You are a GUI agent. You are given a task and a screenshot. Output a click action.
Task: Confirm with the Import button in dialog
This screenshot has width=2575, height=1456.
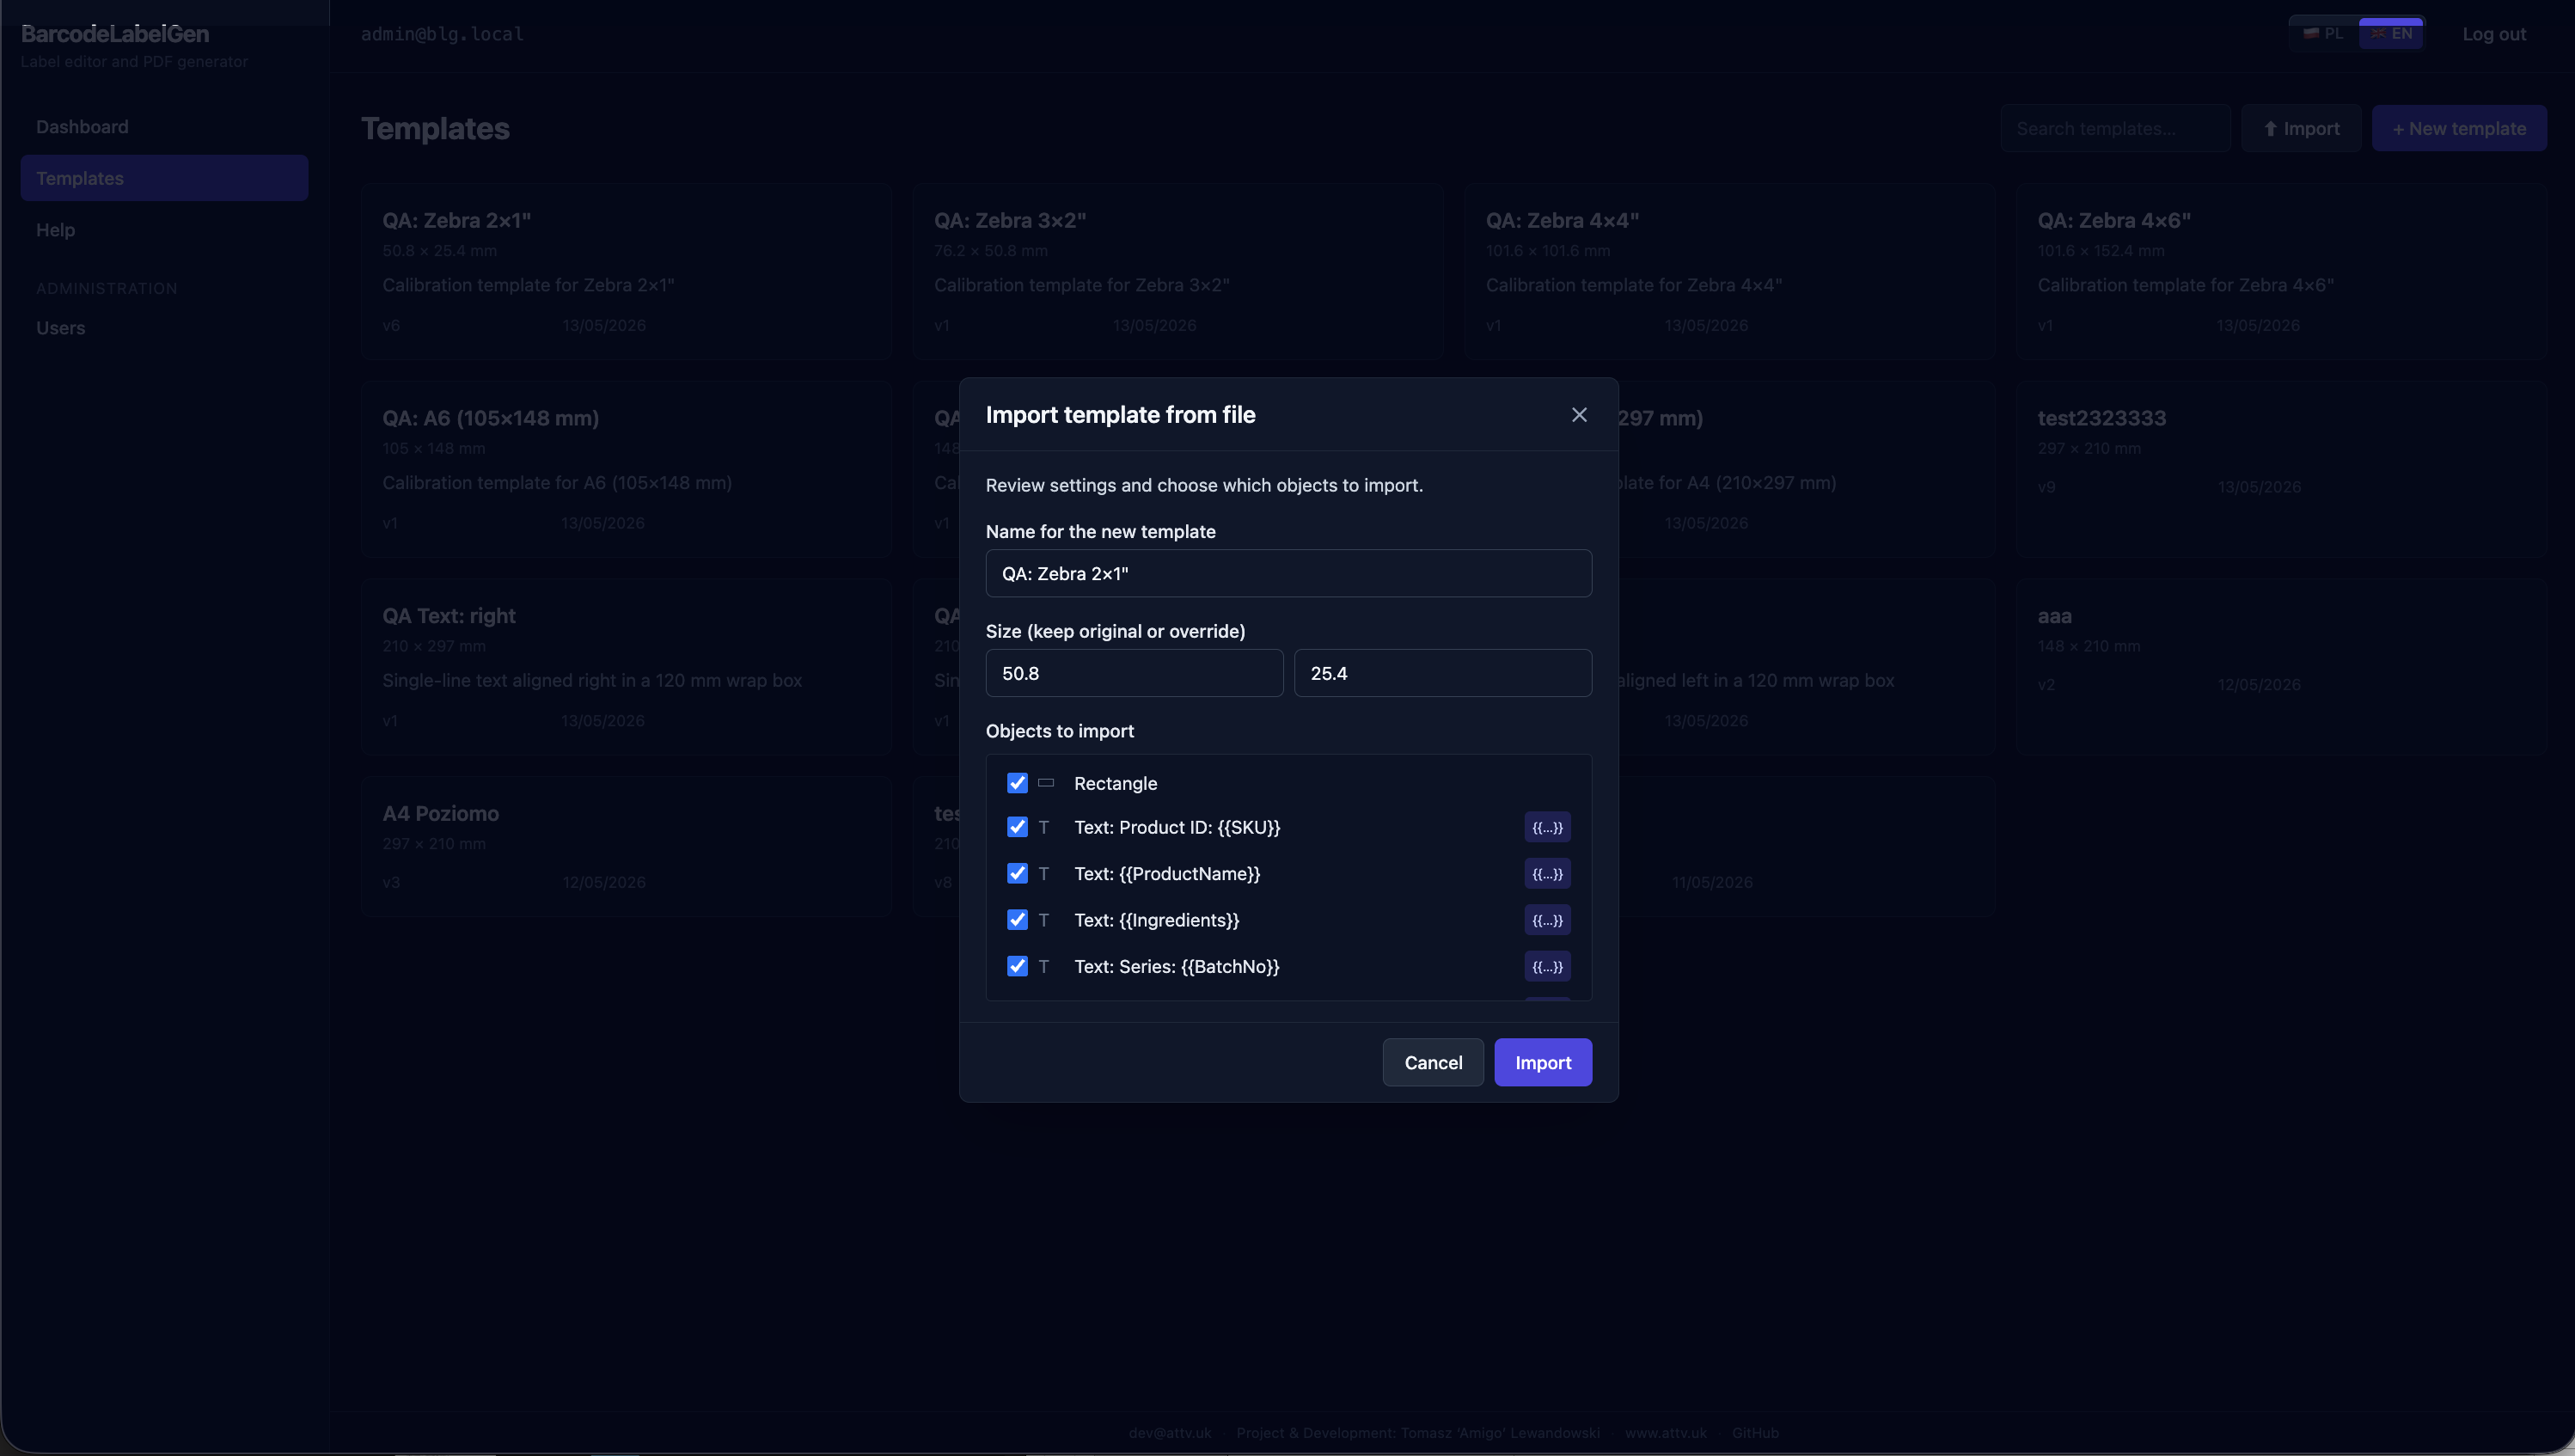(1543, 1062)
